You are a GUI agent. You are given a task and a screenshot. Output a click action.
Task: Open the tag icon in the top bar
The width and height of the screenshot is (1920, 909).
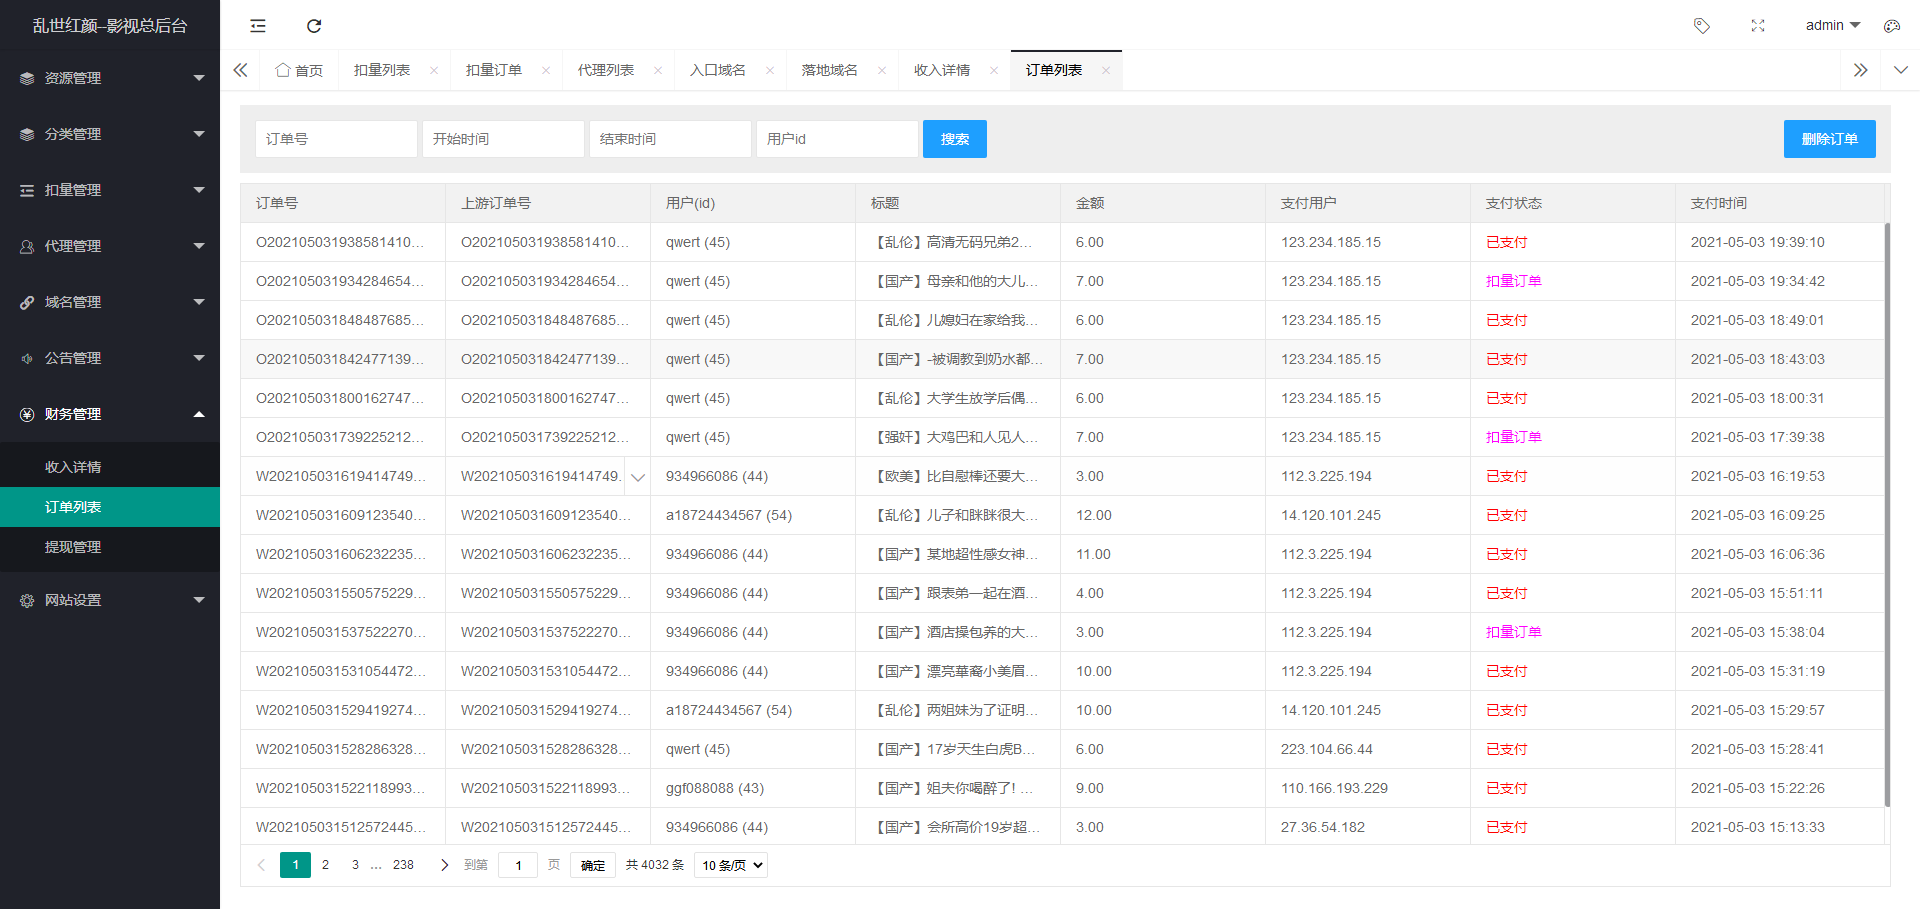[1702, 25]
